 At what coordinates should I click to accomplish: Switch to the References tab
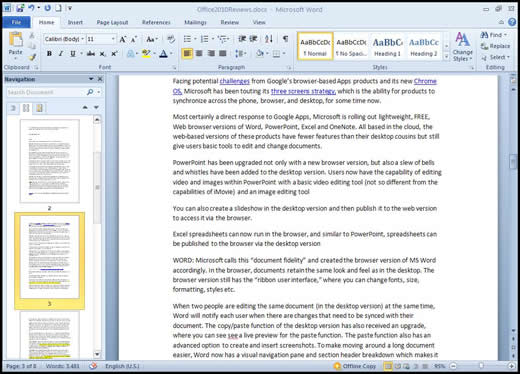(x=156, y=22)
